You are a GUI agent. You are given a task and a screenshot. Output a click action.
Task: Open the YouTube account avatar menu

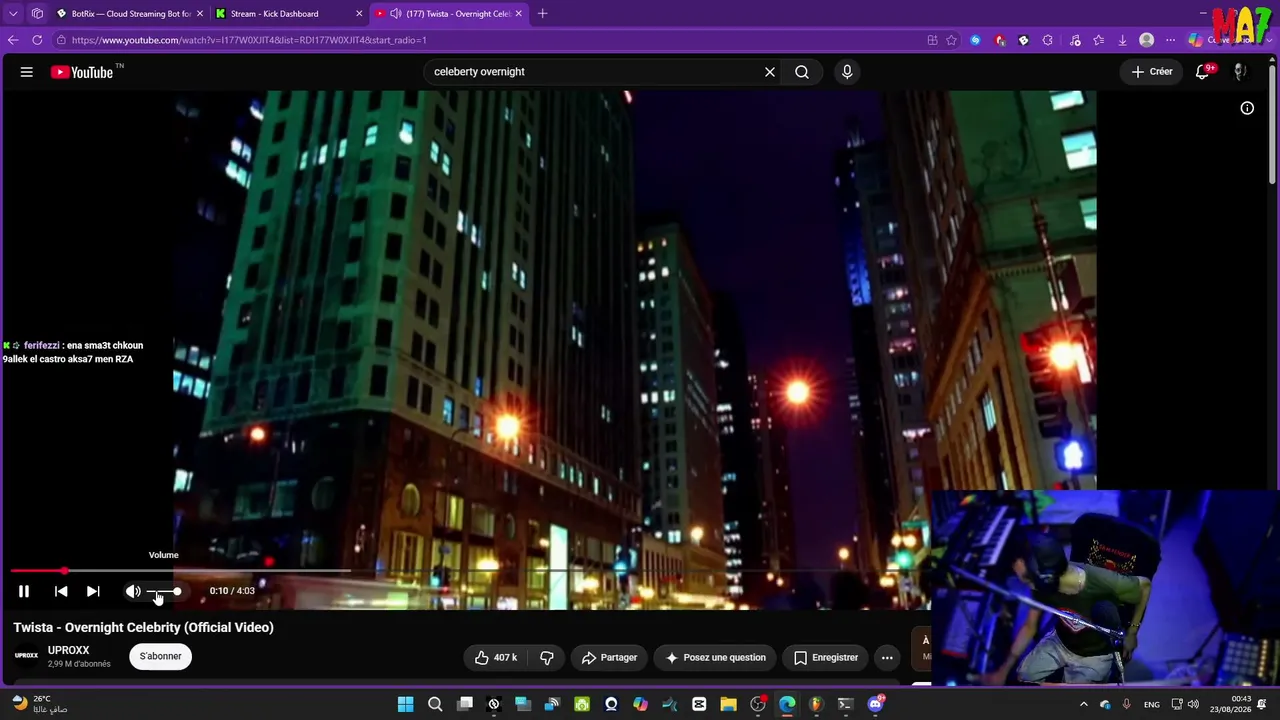click(1240, 72)
